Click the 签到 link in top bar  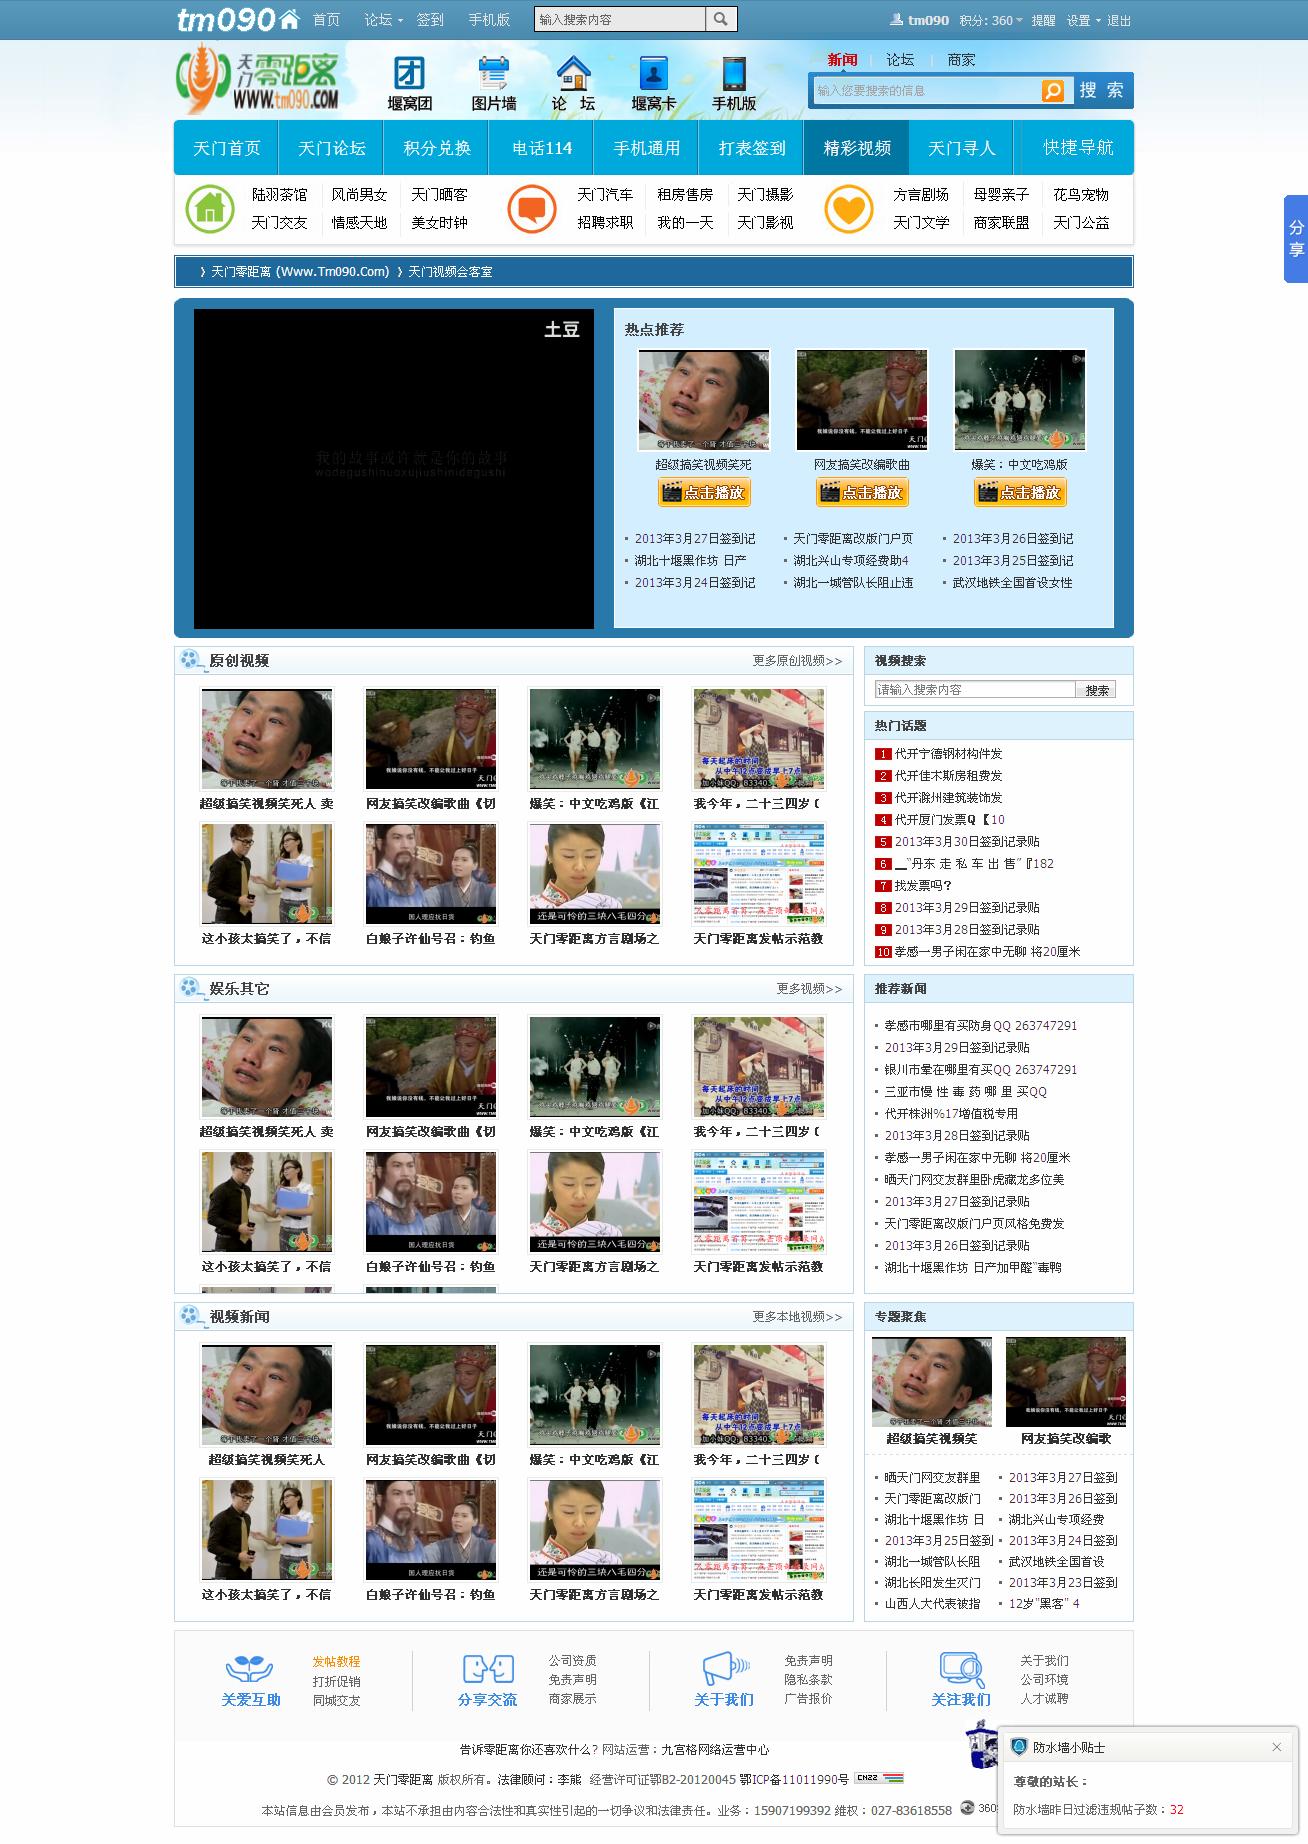pyautogui.click(x=430, y=20)
